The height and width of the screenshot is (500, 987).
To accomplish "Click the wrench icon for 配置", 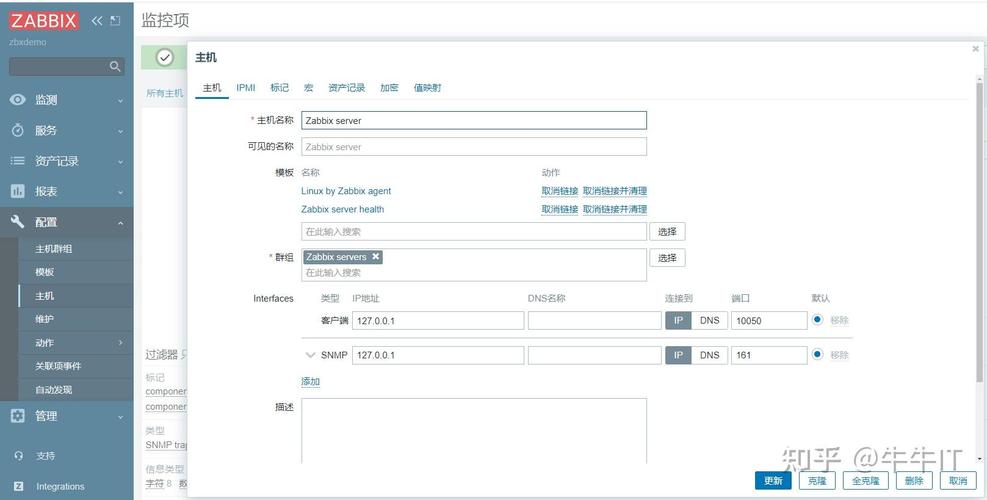I will 18,222.
